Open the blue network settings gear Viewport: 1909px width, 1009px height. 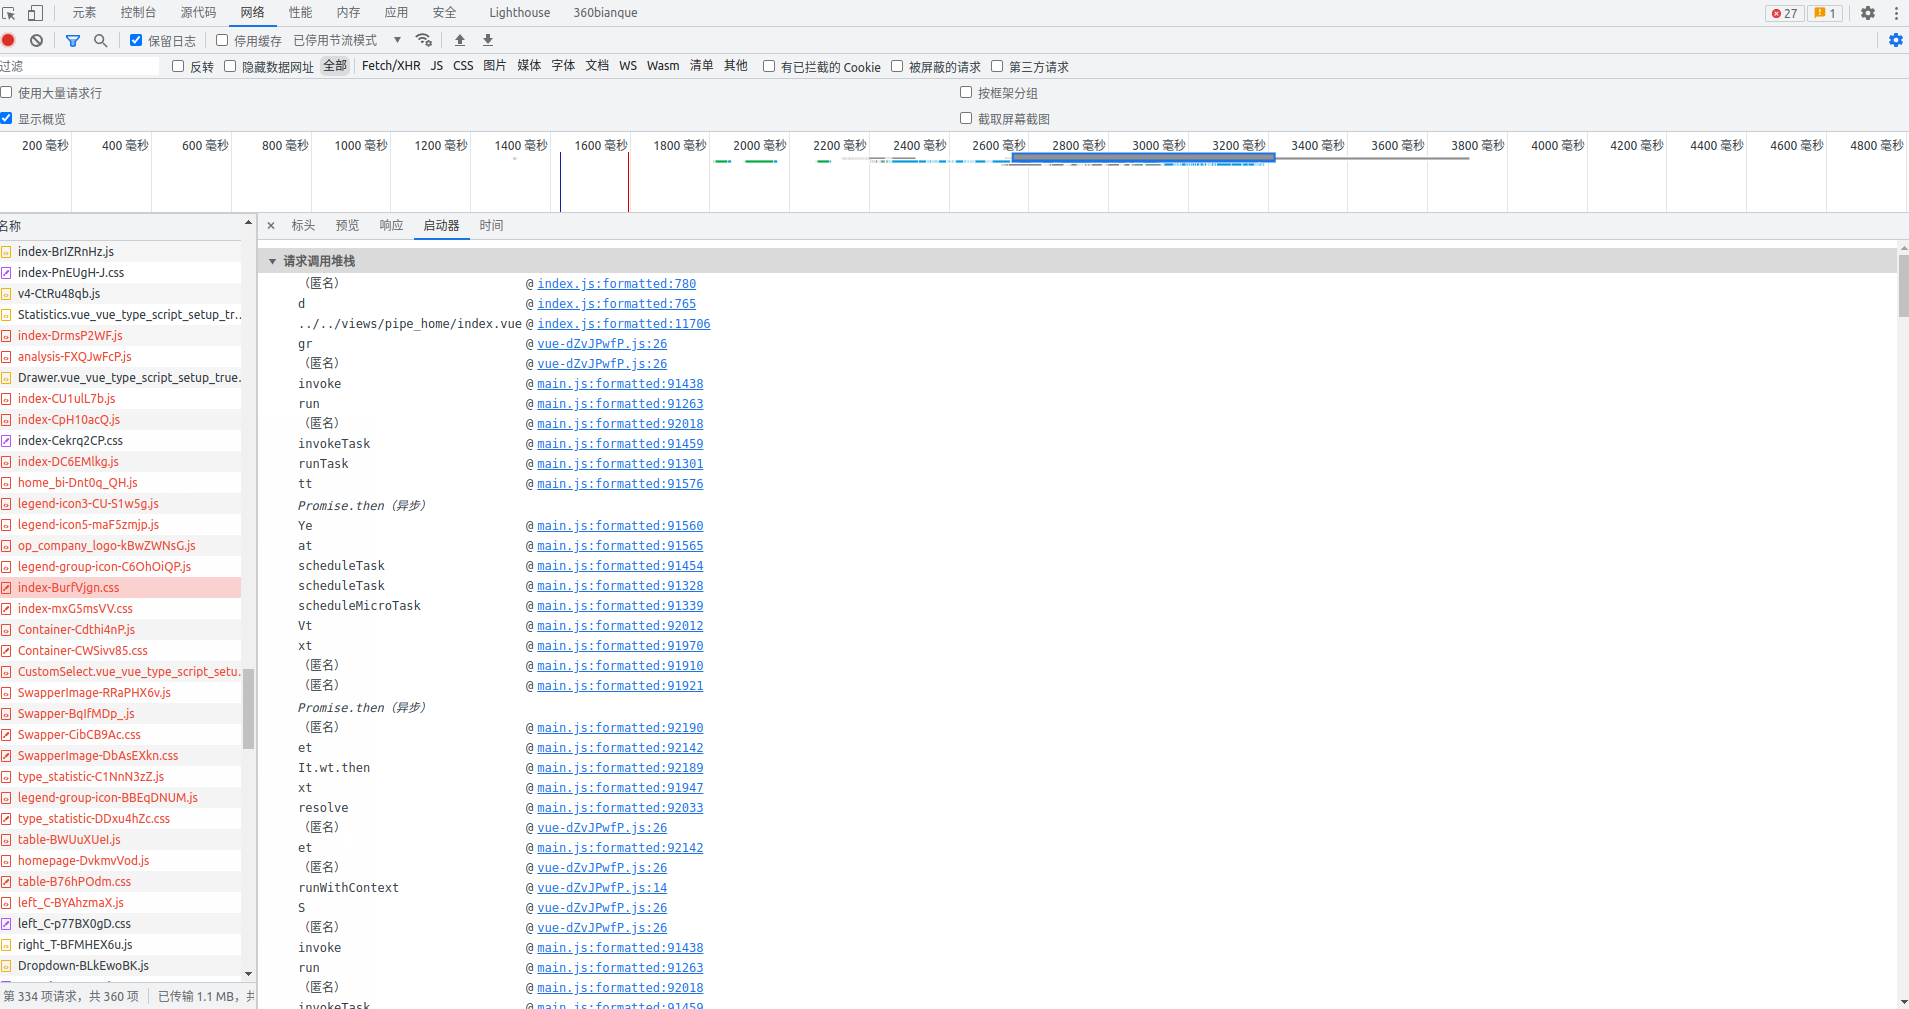tap(1895, 40)
